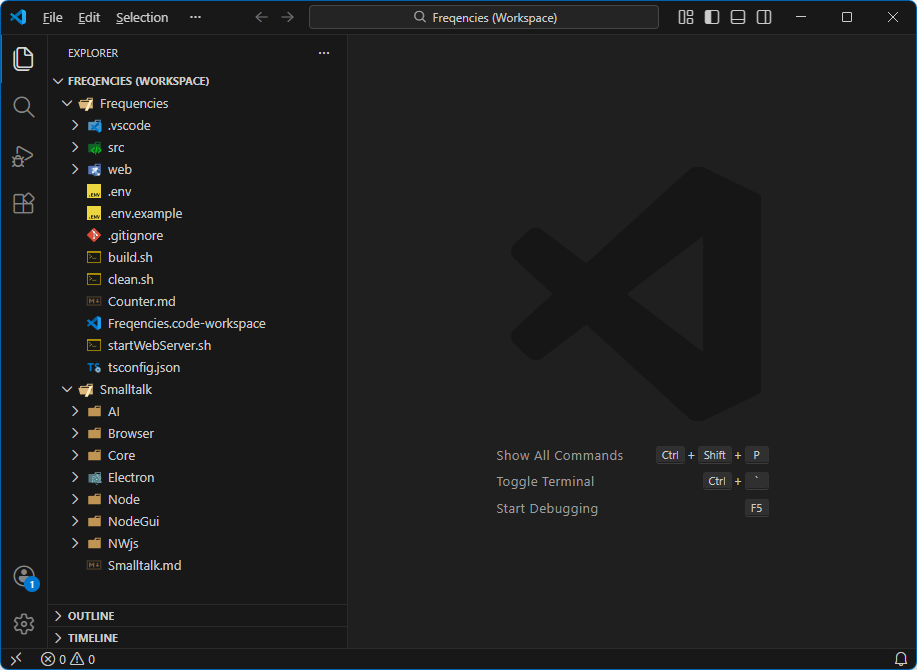Open the File menu
Image resolution: width=917 pixels, height=670 pixels.
(53, 18)
